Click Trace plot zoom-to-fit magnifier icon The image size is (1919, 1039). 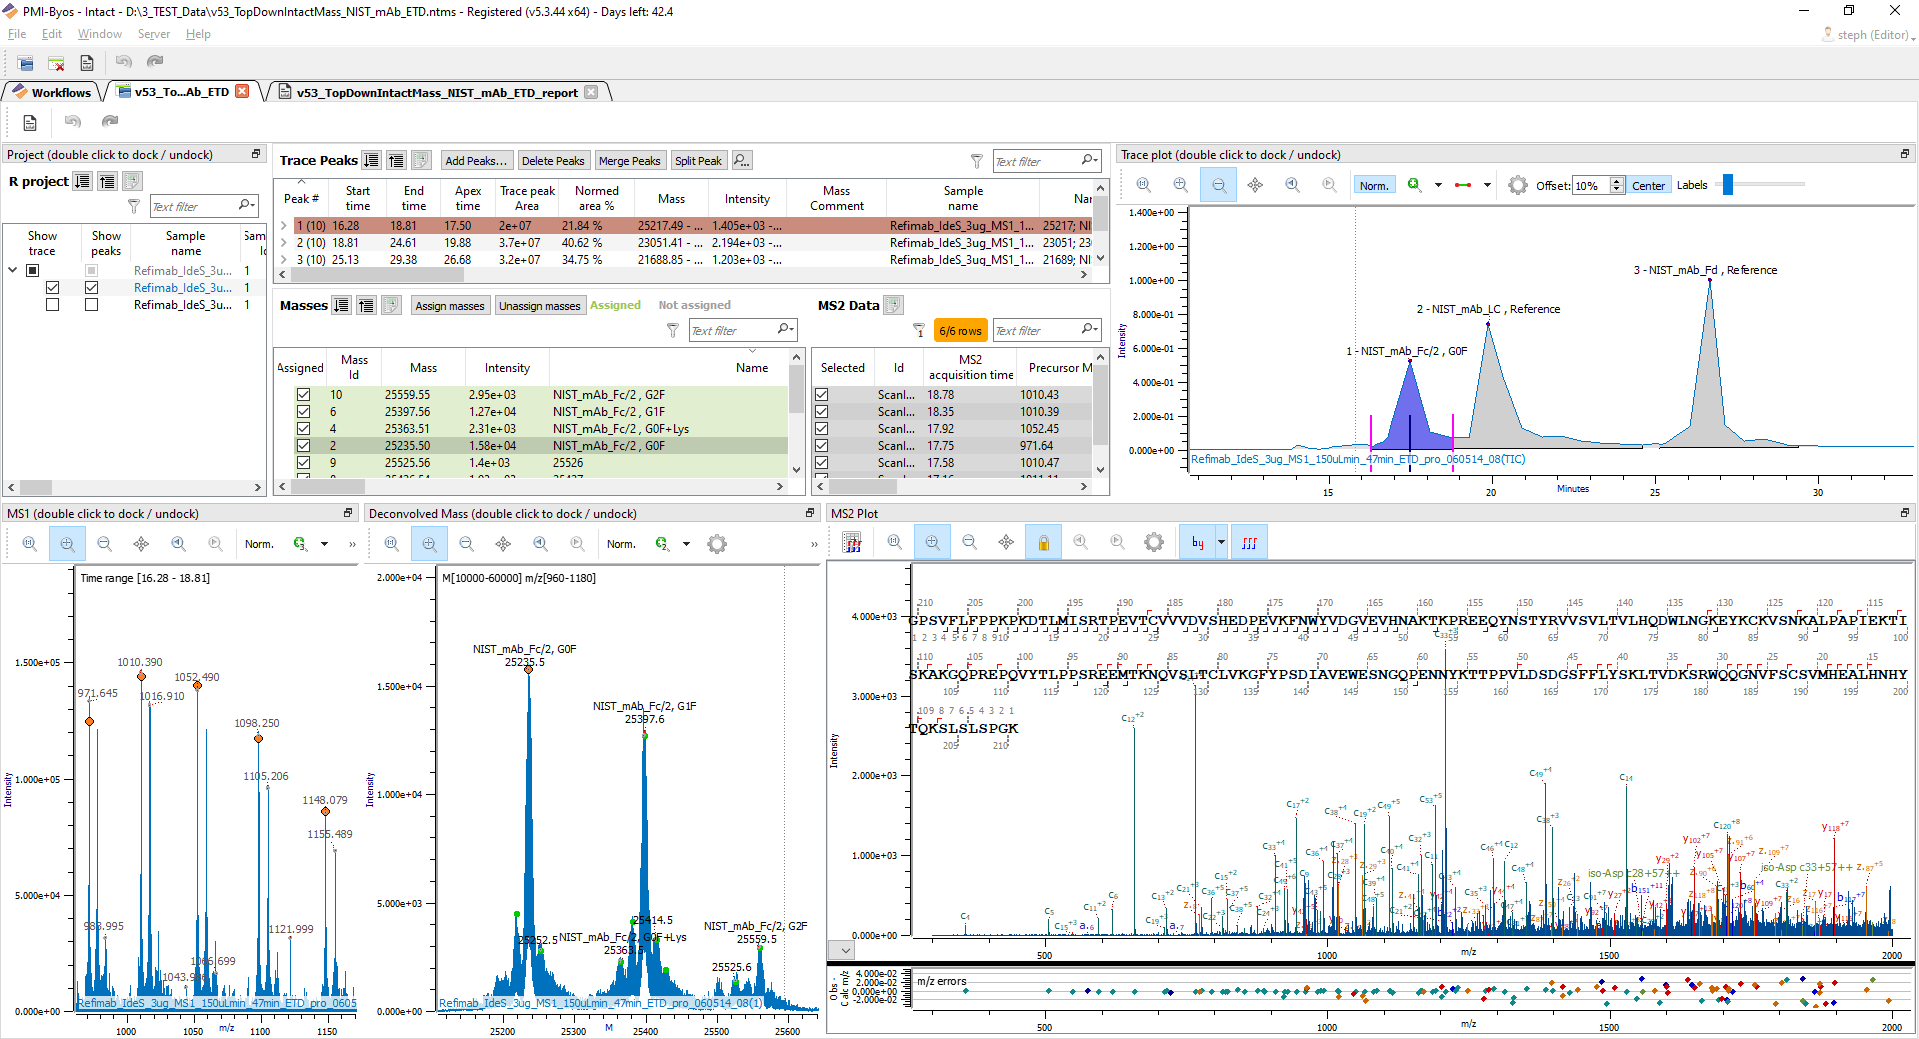(x=1144, y=185)
